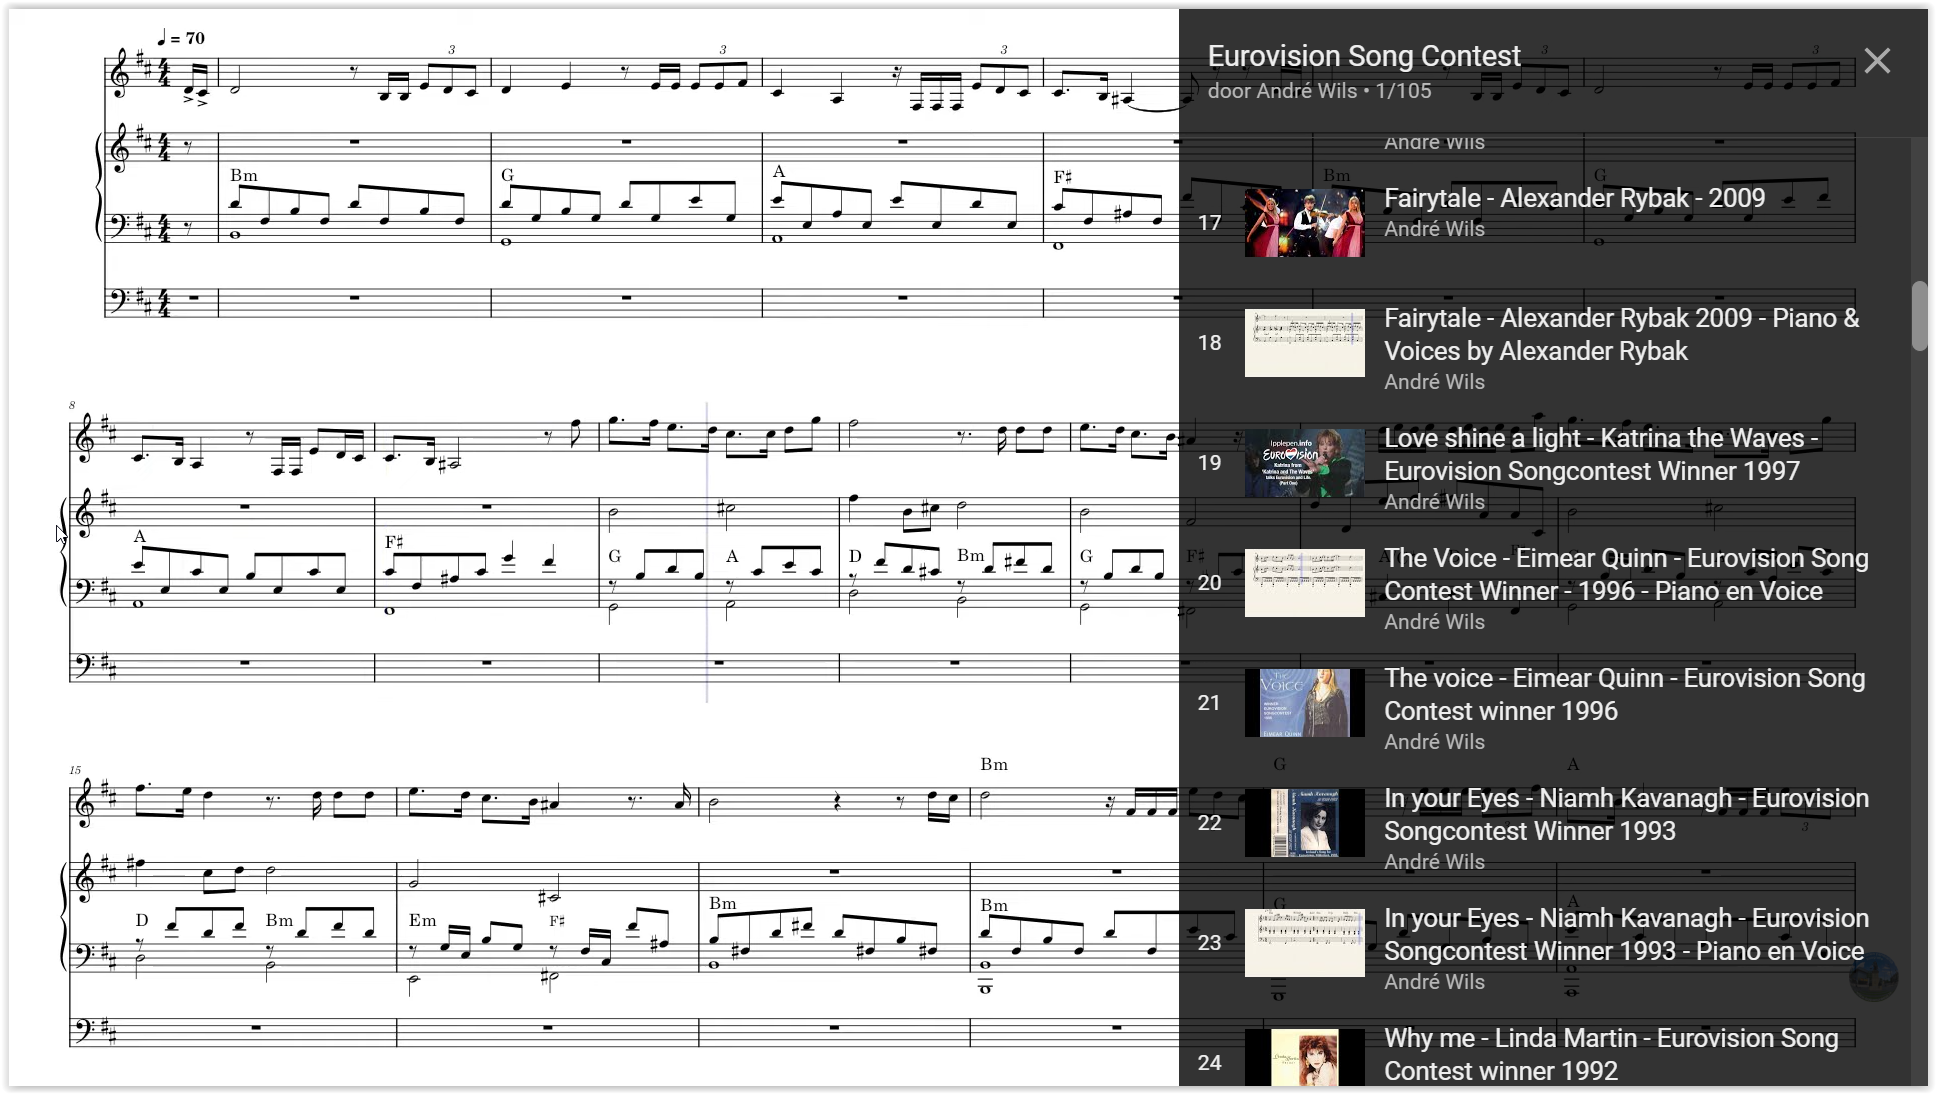Open thumbnail of Fairytale Piano & Voices video 18
This screenshot has height=1094, width=1936.
point(1304,343)
